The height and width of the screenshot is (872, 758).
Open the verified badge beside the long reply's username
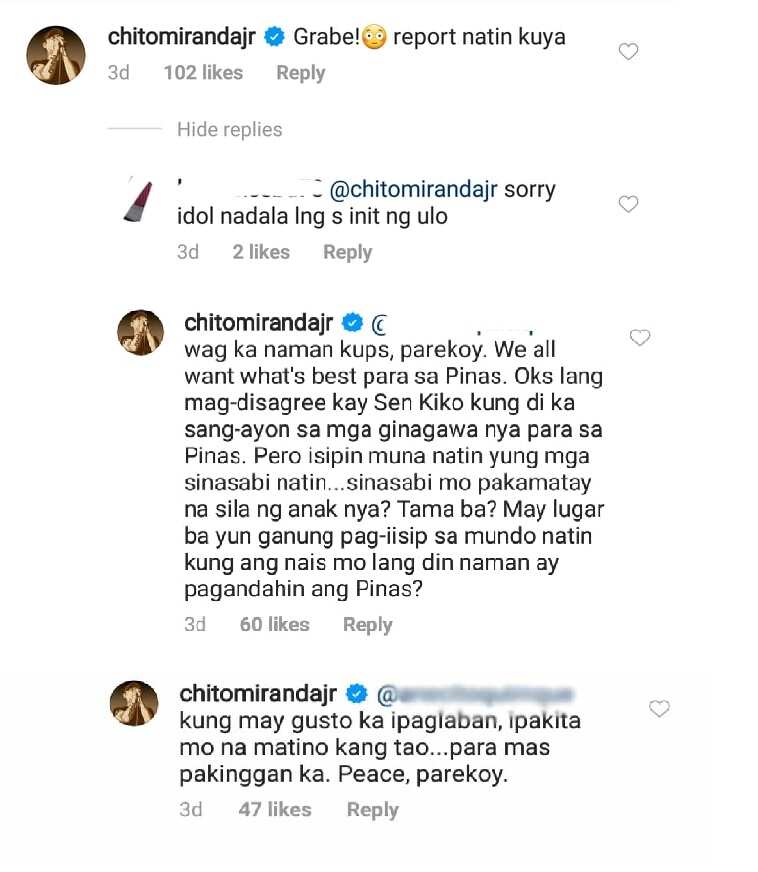pyautogui.click(x=351, y=322)
